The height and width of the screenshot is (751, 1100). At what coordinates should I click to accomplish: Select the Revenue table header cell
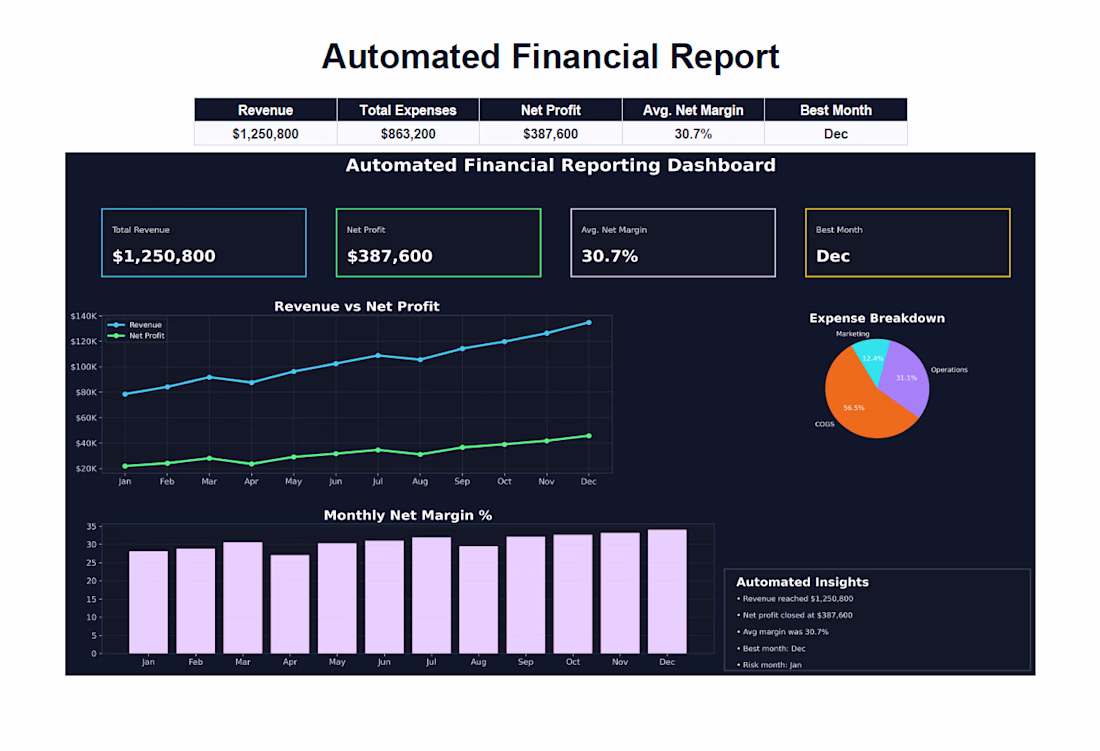point(265,110)
